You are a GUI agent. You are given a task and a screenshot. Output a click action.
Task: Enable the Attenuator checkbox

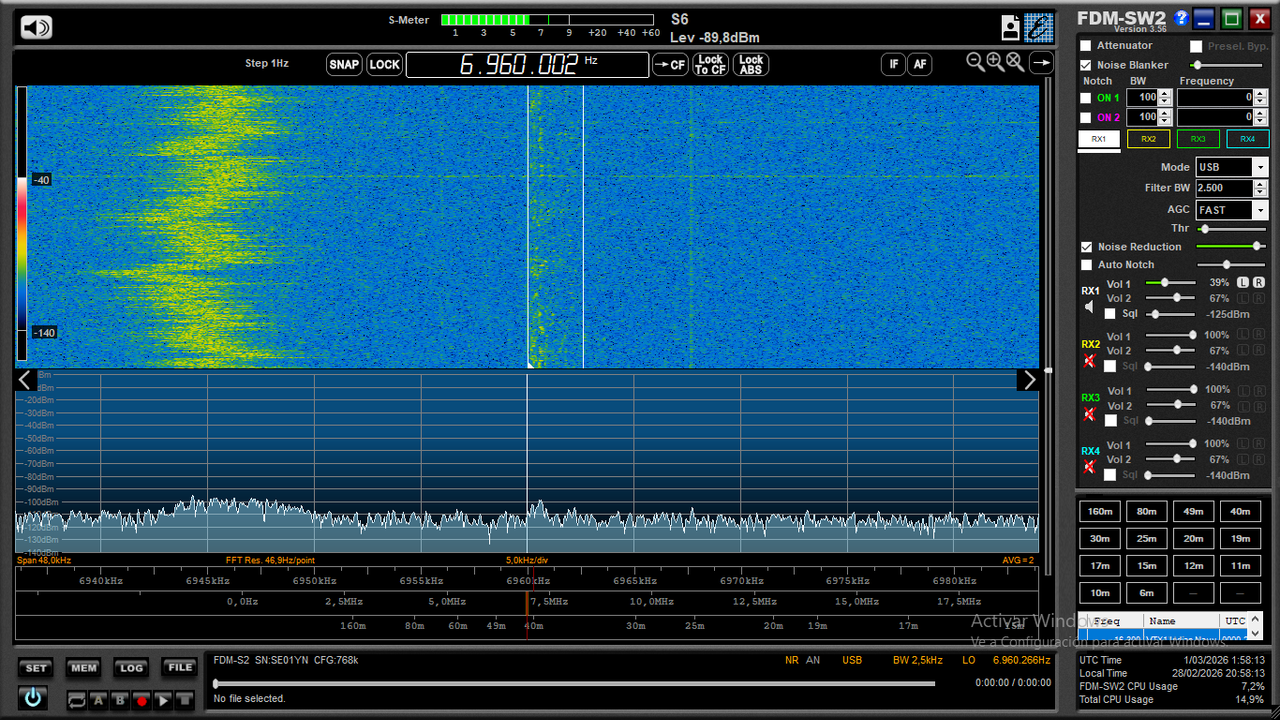1086,46
